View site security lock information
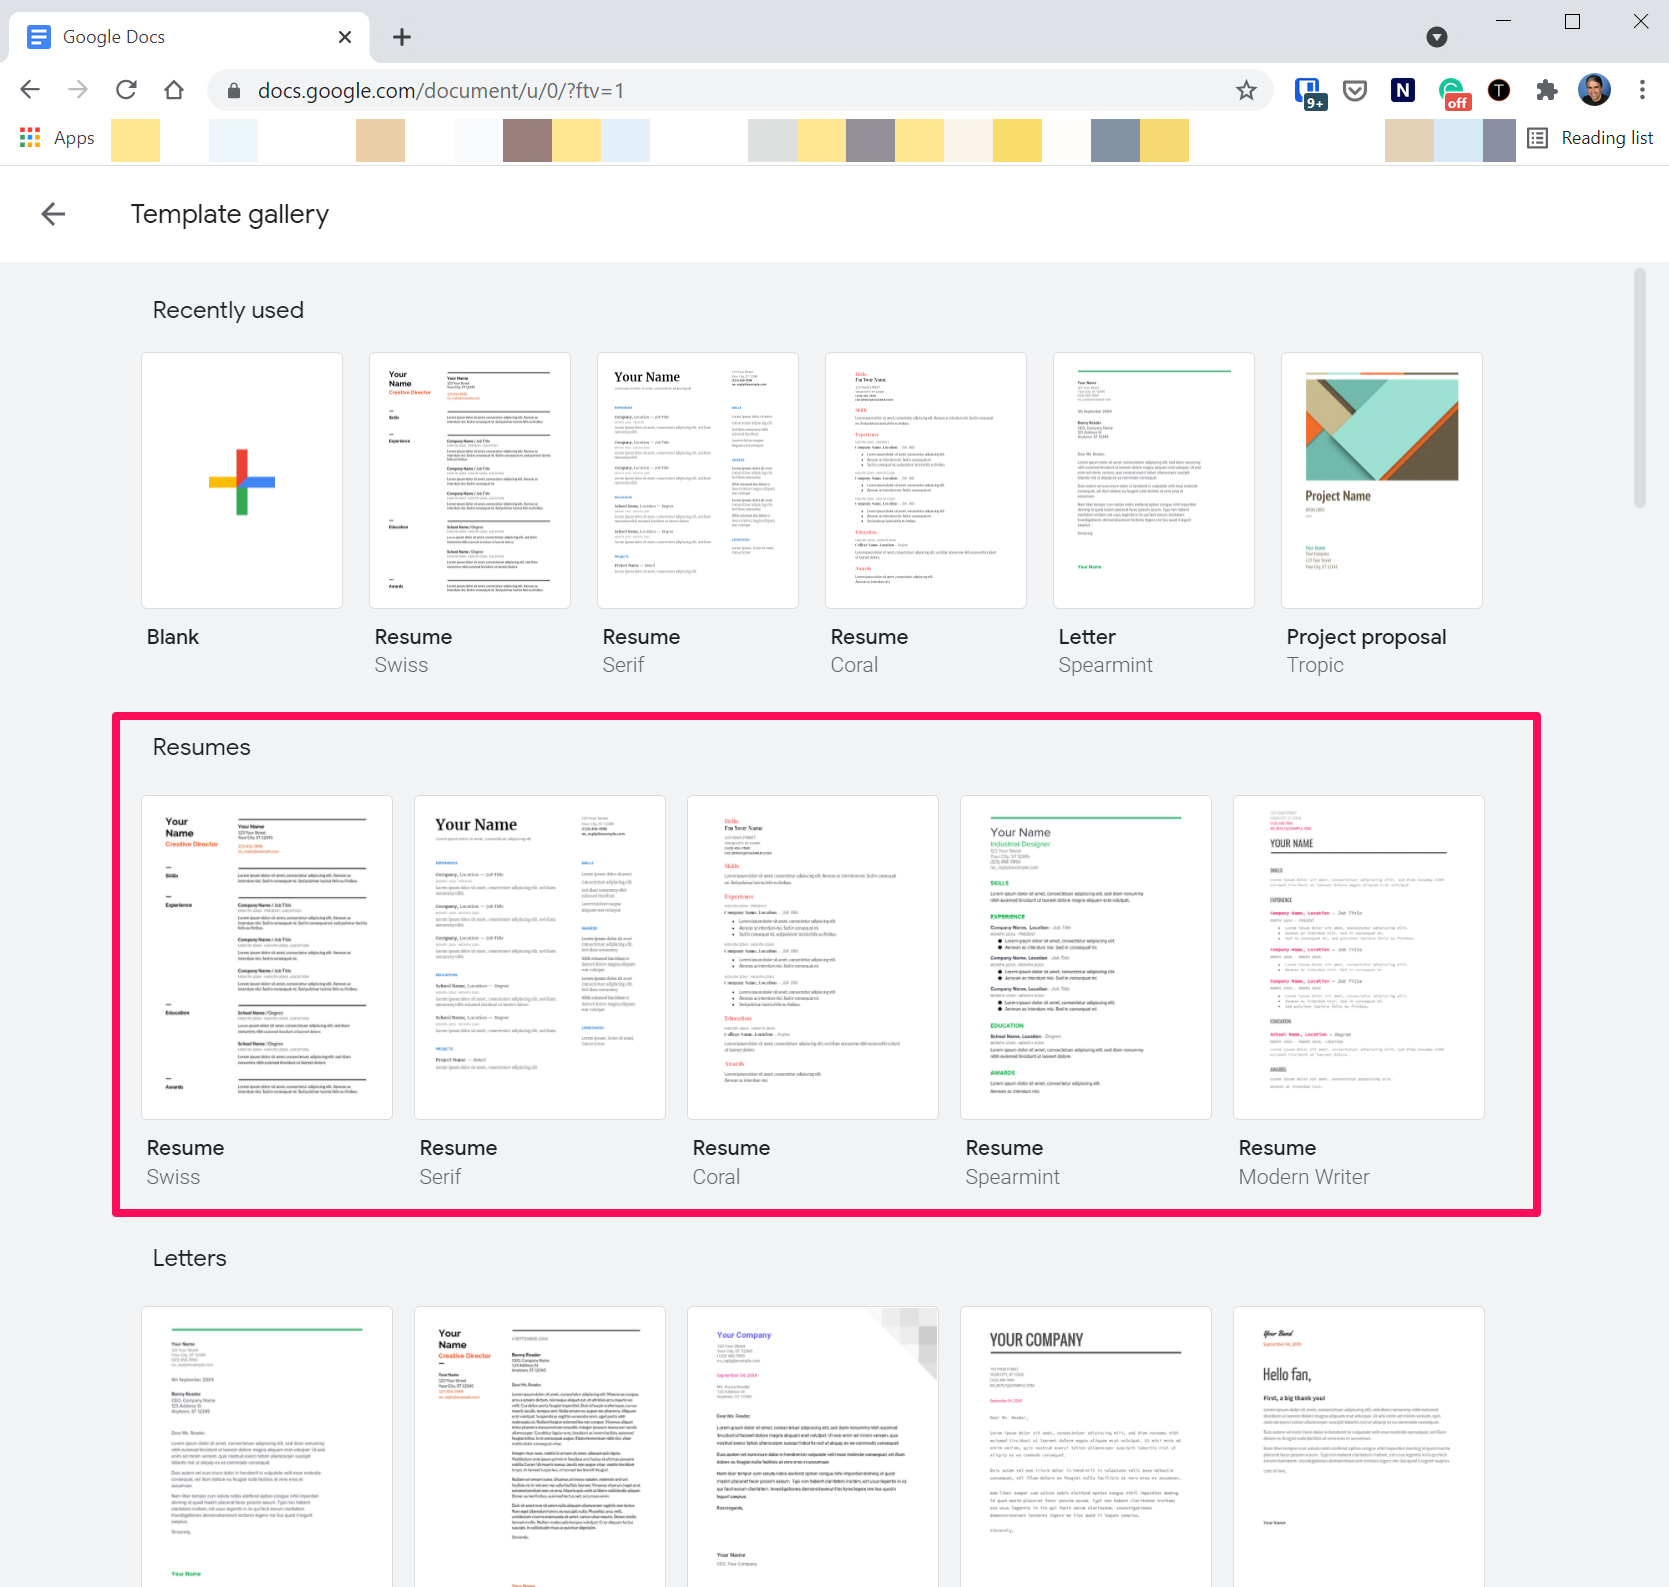The image size is (1669, 1587). click(x=234, y=91)
